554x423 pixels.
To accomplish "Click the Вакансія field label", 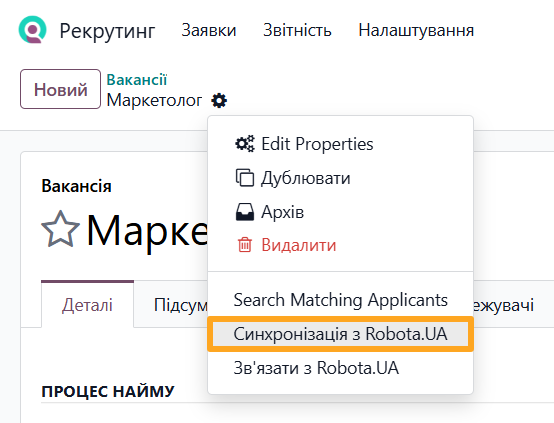I will coord(76,186).
